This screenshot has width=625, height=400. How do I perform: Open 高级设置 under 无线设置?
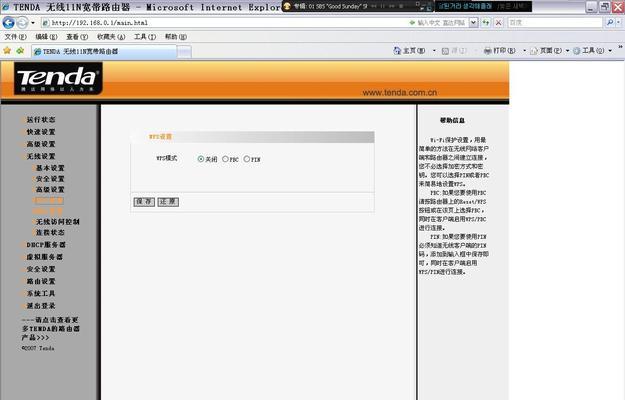(x=50, y=189)
